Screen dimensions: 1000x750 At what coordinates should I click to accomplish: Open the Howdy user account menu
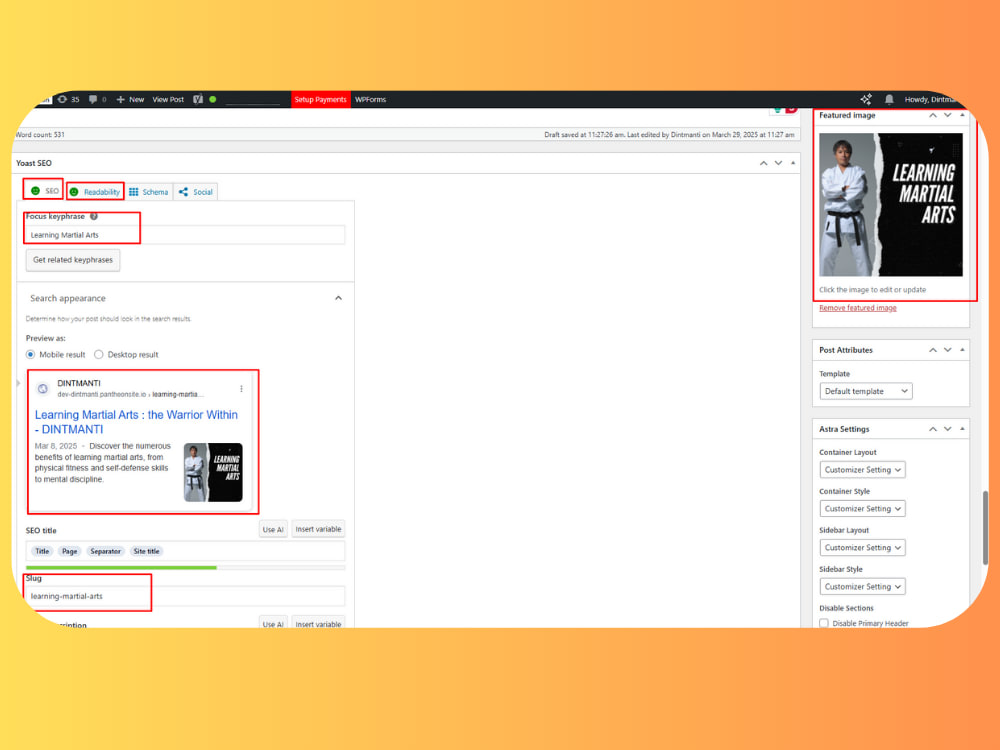[x=931, y=99]
